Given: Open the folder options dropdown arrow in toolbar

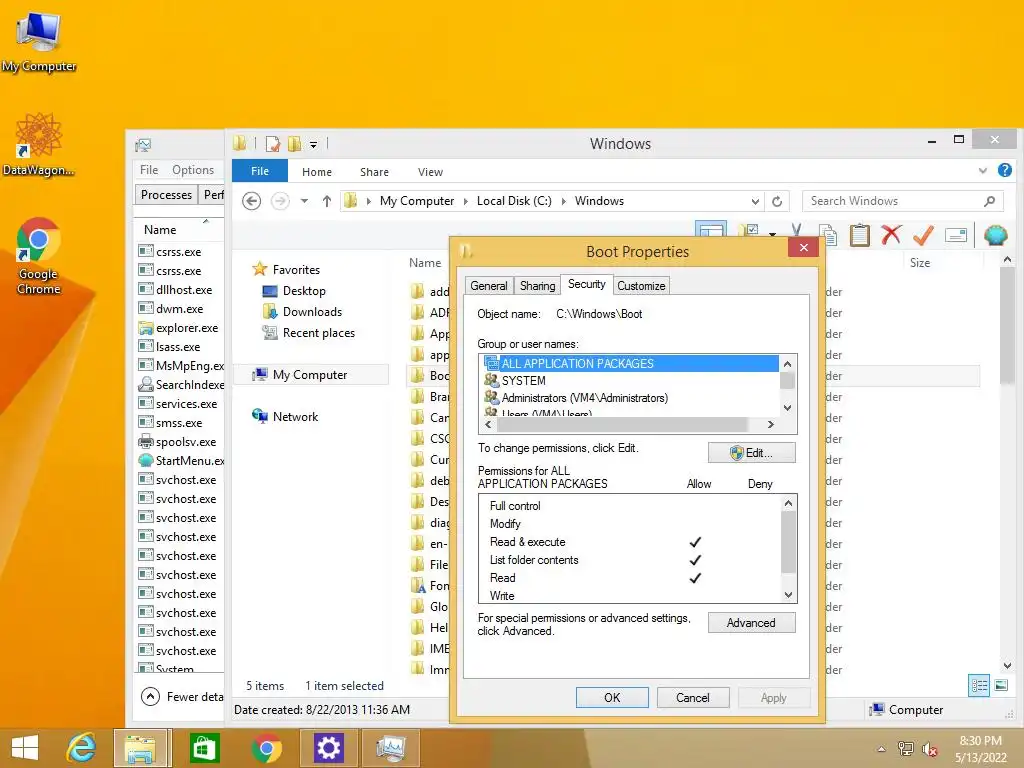Looking at the screenshot, I should (773, 233).
